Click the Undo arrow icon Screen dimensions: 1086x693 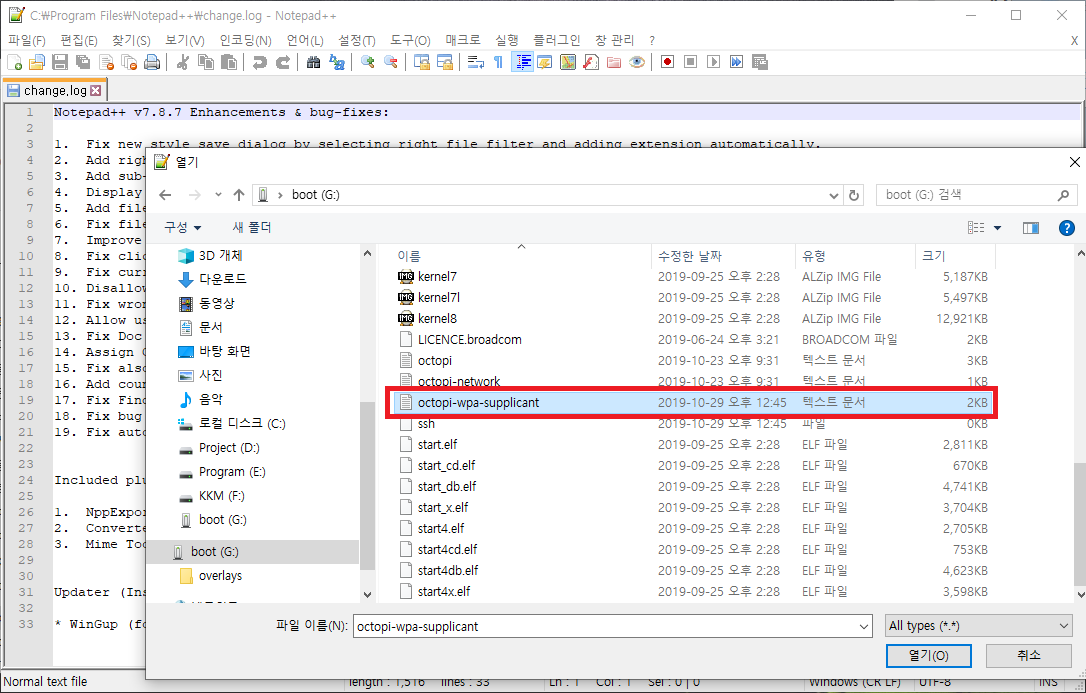click(x=260, y=62)
